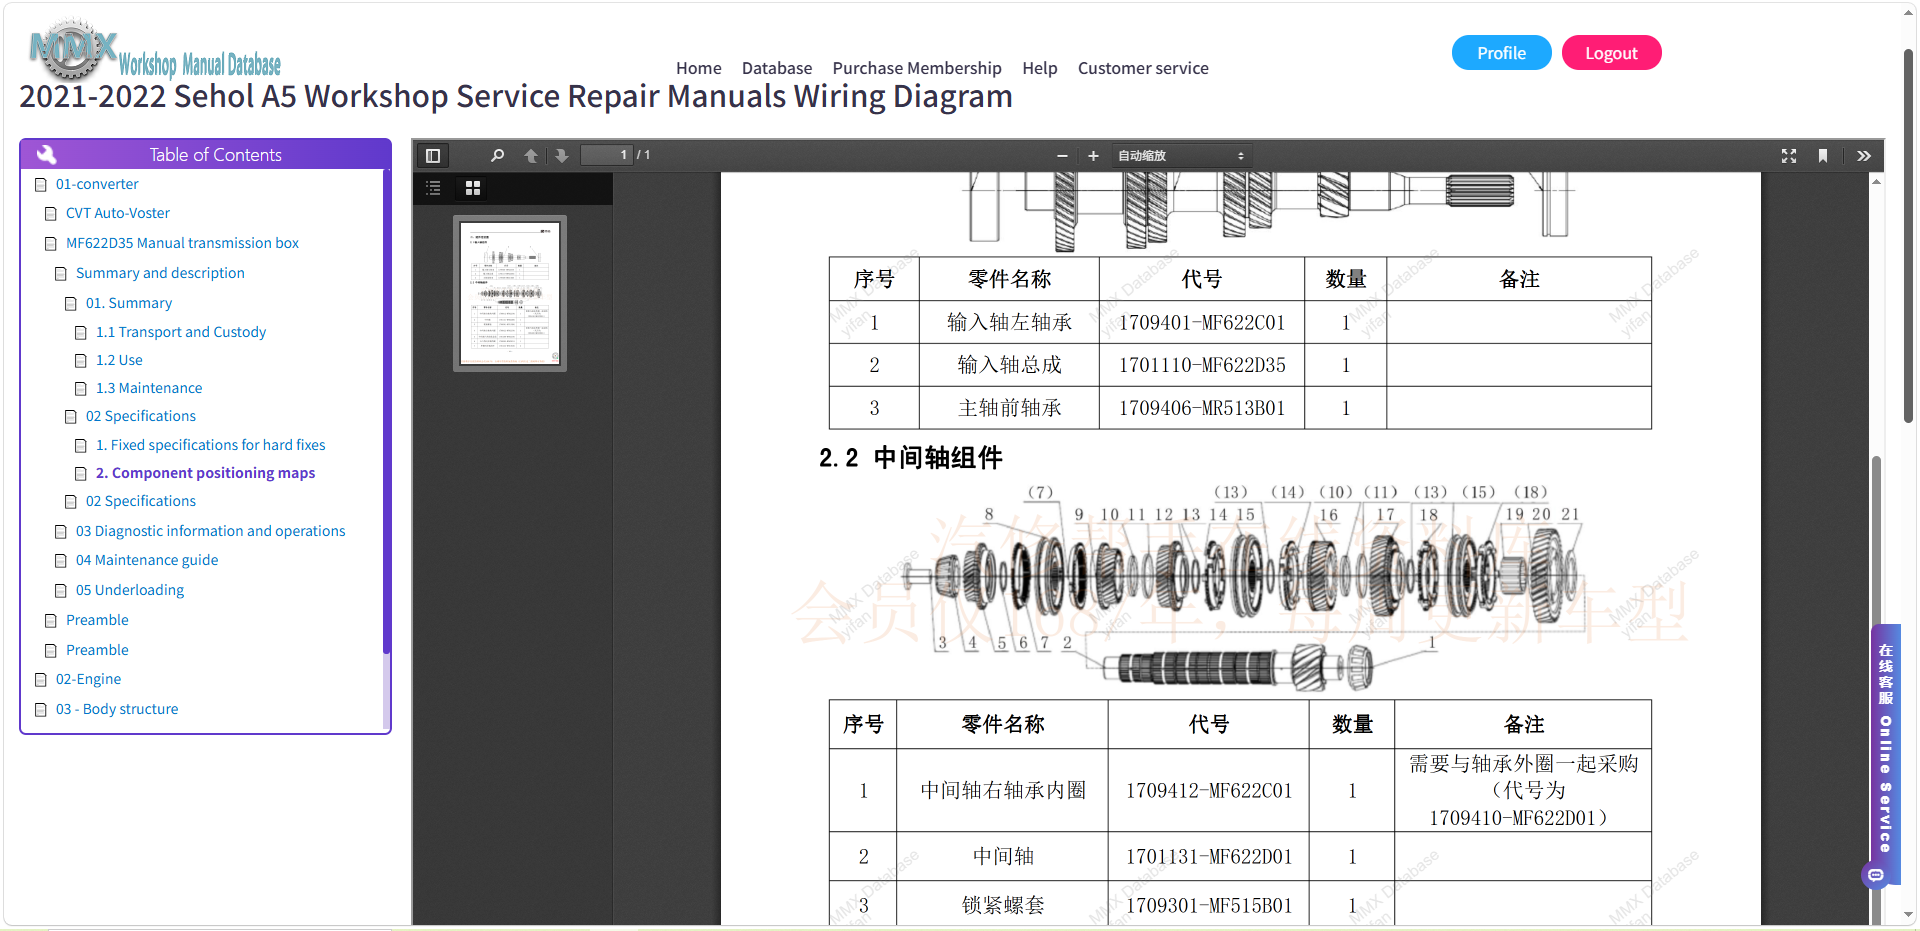Image resolution: width=1920 pixels, height=931 pixels.
Task: Click the Table of Contents header
Action: pyautogui.click(x=205, y=154)
